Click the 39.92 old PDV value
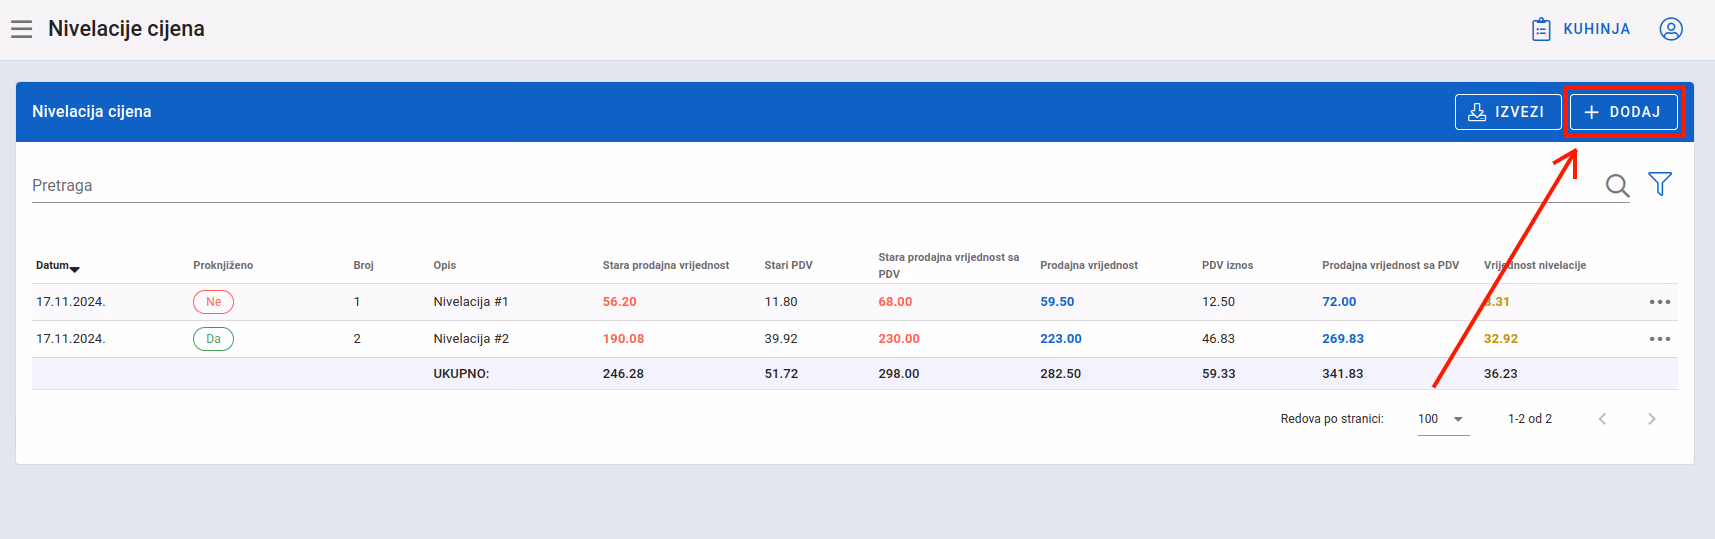This screenshot has width=1715, height=539. (x=781, y=339)
